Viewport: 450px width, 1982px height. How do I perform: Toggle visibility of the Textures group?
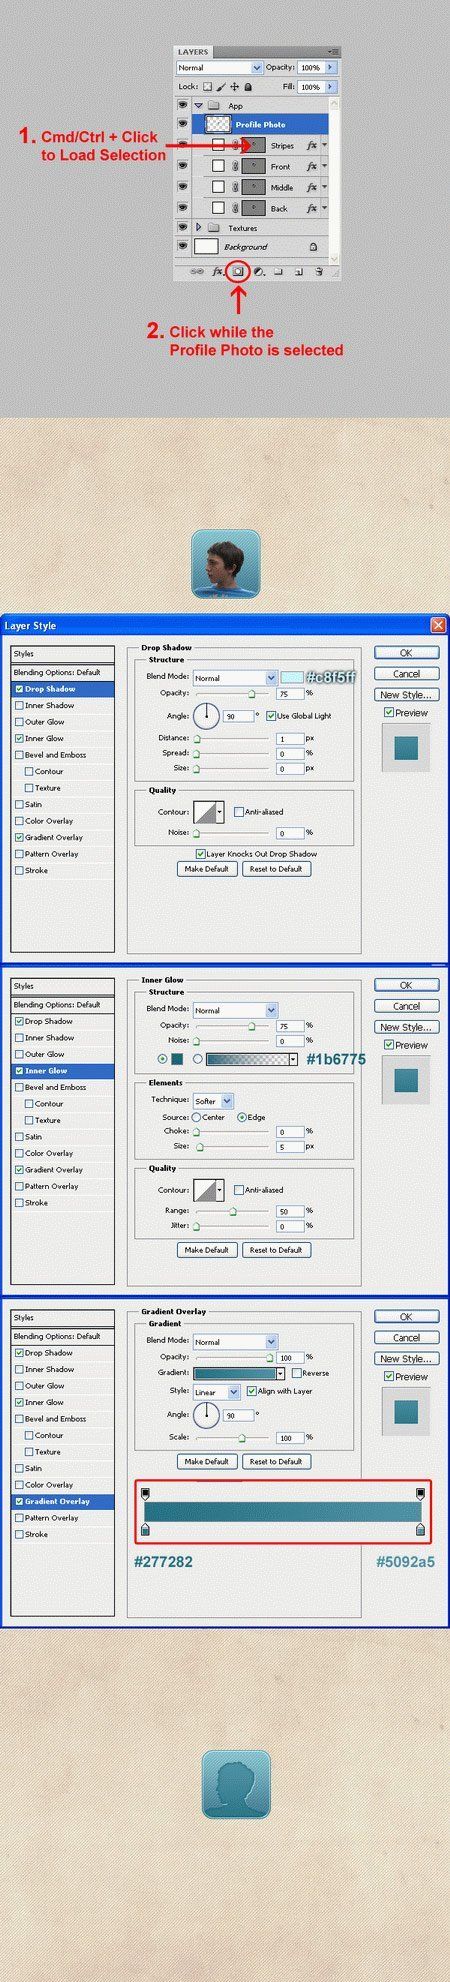tap(182, 227)
